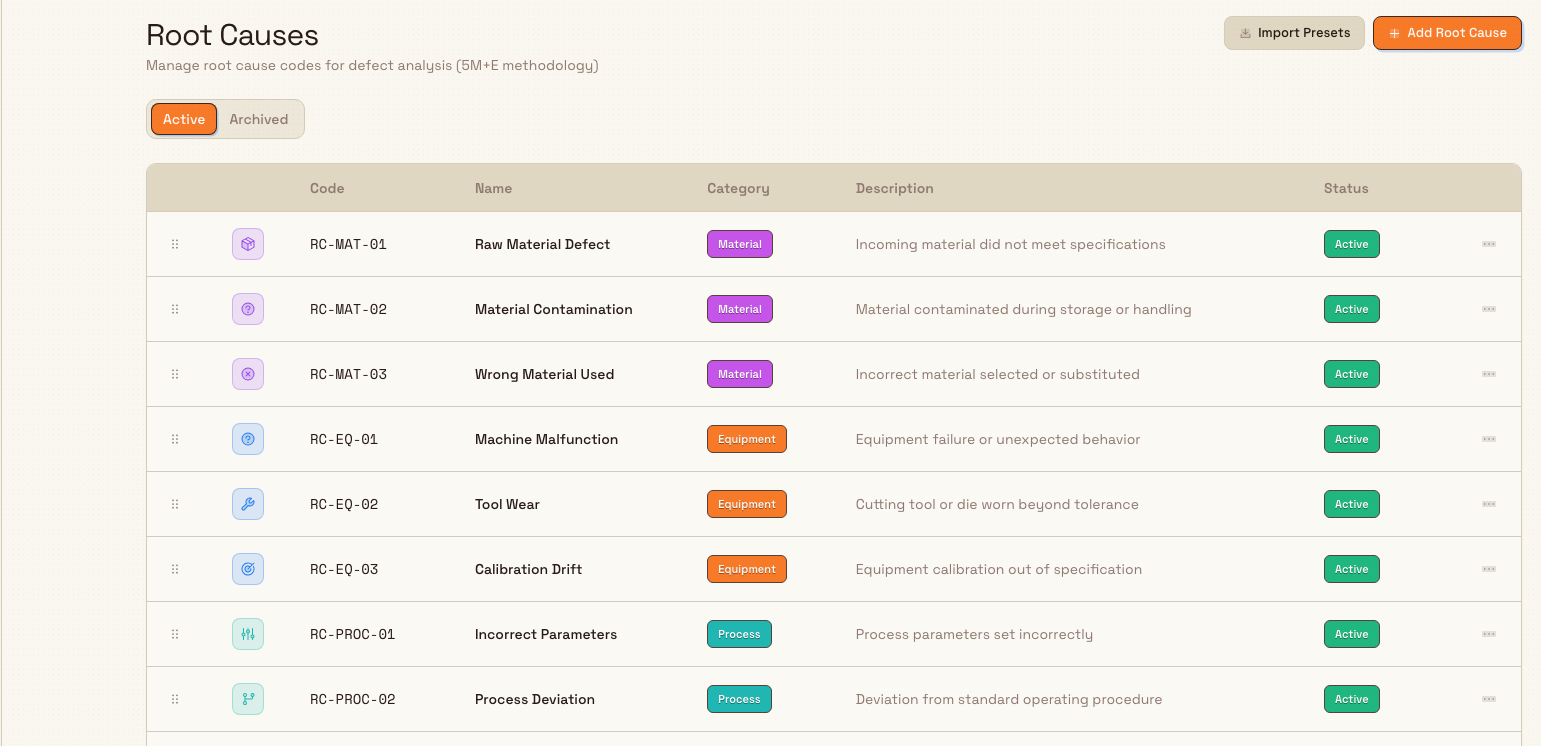Click the name Material Contamination
Image resolution: width=1541 pixels, height=746 pixels.
coord(554,309)
